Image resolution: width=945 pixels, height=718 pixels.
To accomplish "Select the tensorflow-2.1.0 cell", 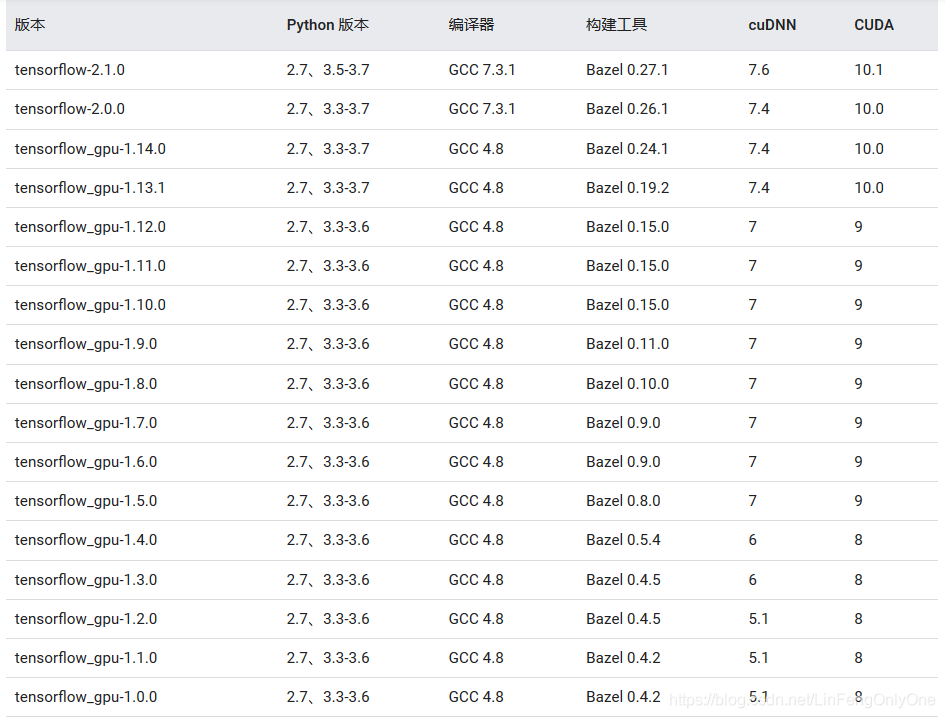I will pyautogui.click(x=70, y=70).
